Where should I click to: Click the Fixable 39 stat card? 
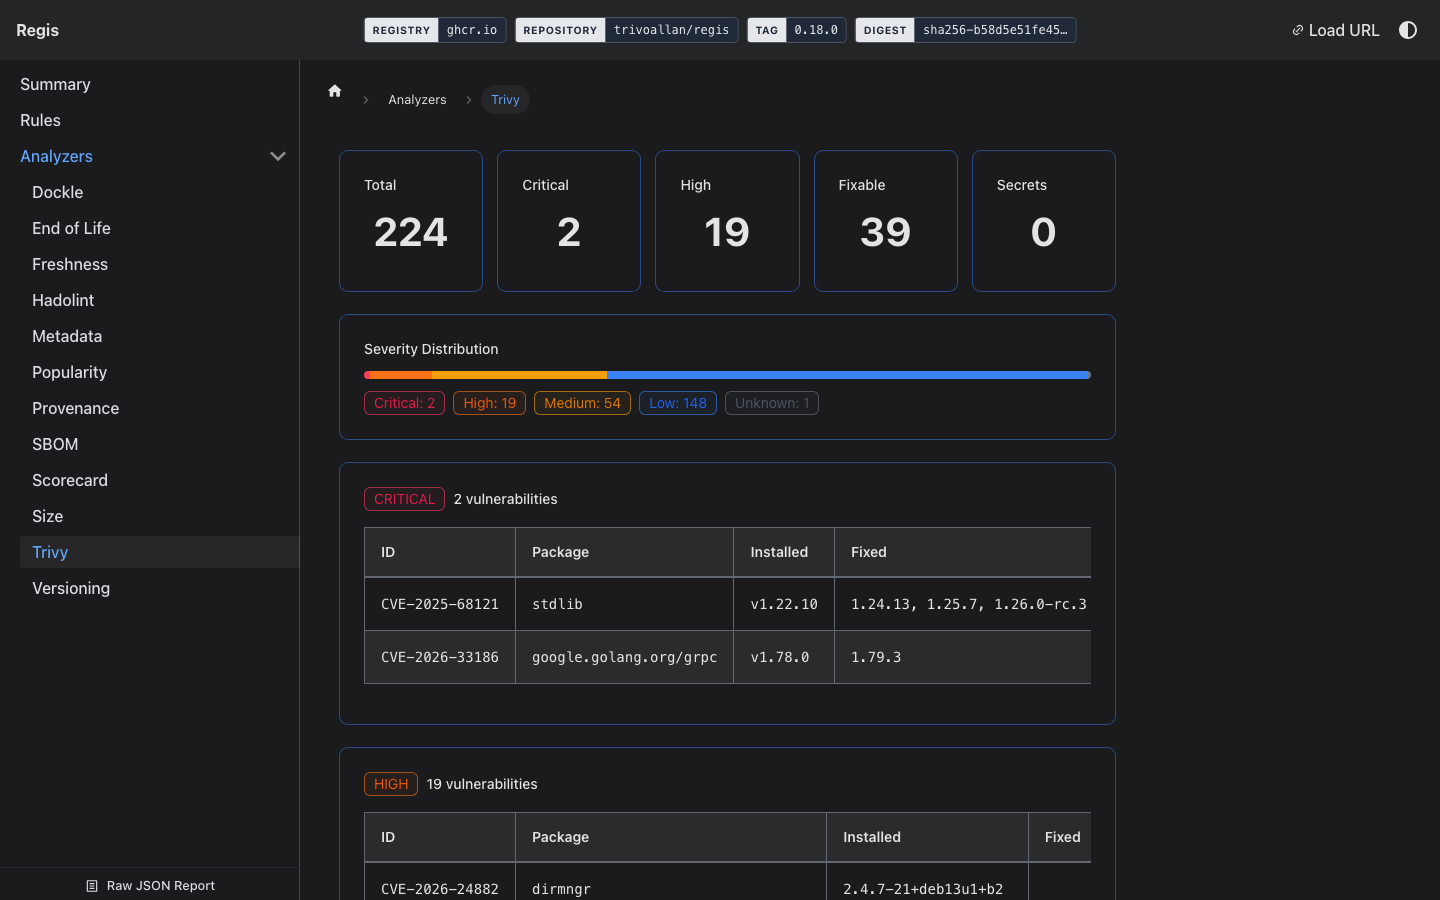[x=885, y=221]
